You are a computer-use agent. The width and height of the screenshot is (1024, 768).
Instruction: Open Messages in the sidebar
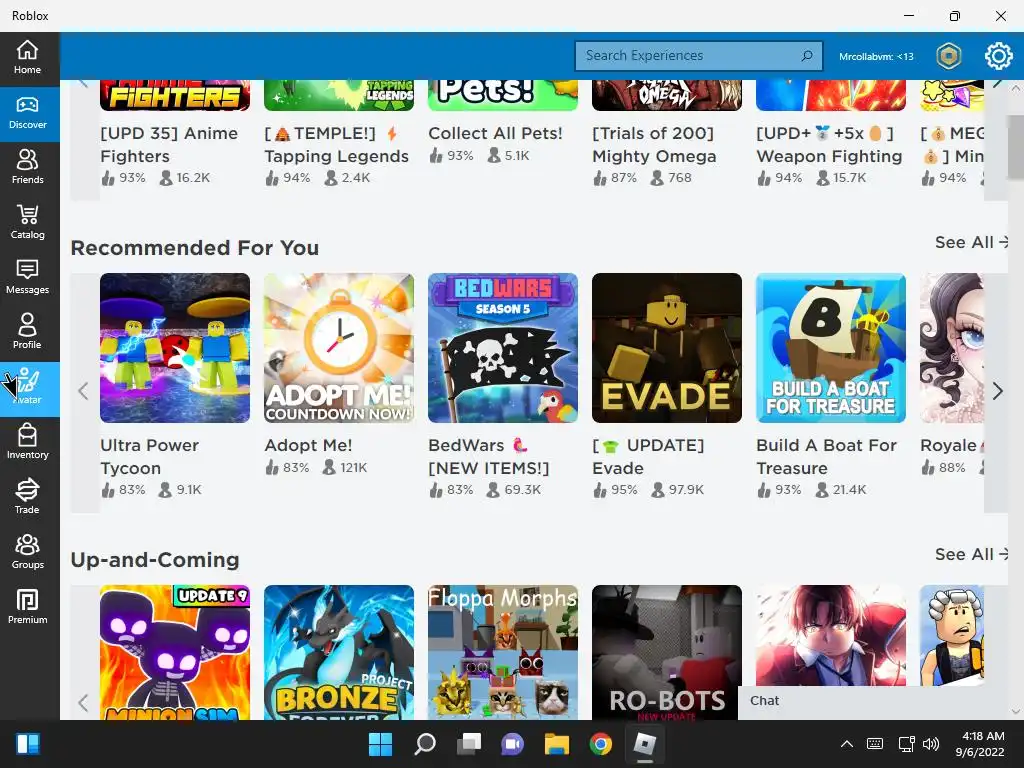[x=27, y=278]
